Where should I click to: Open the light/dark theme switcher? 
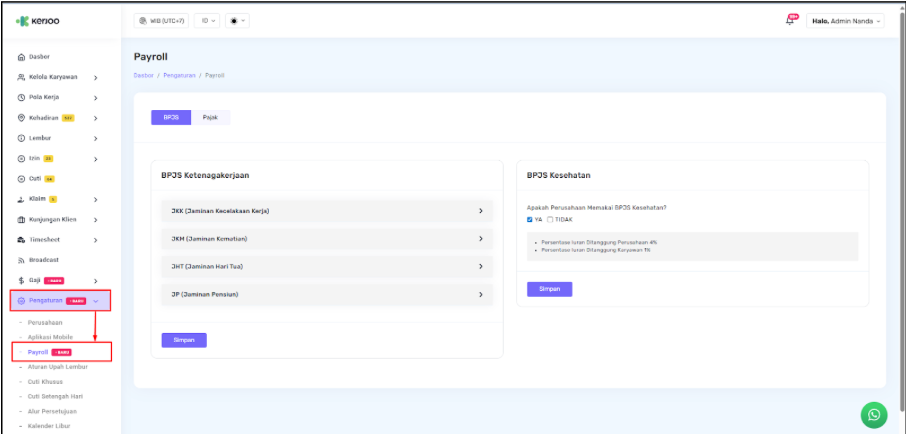[x=240, y=21]
